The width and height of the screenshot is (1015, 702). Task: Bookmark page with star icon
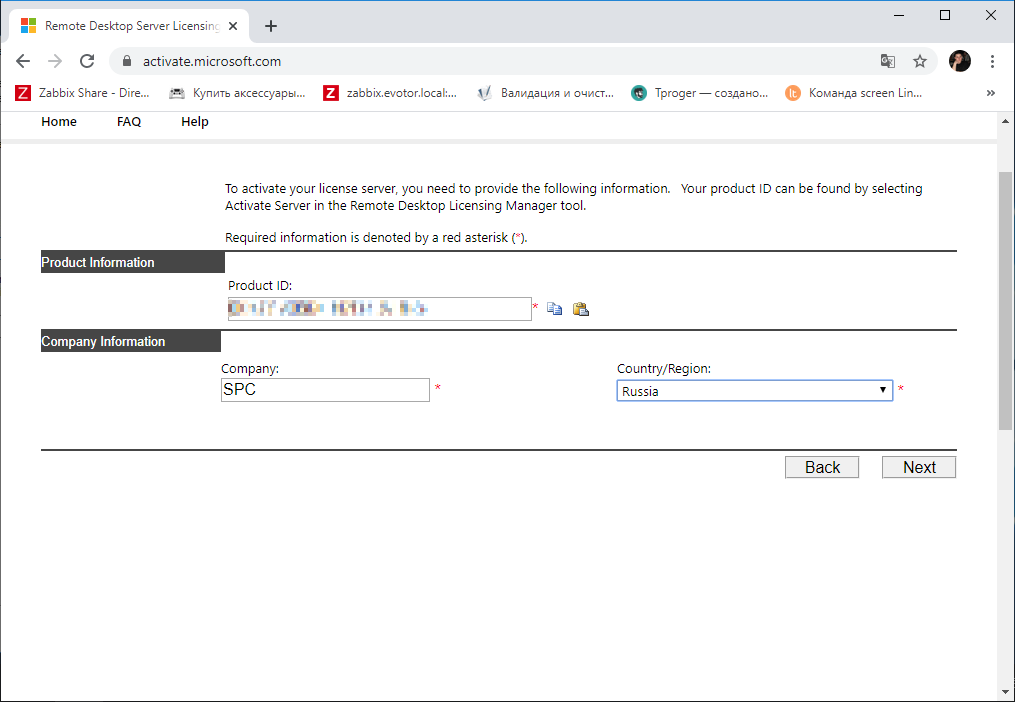(x=920, y=62)
